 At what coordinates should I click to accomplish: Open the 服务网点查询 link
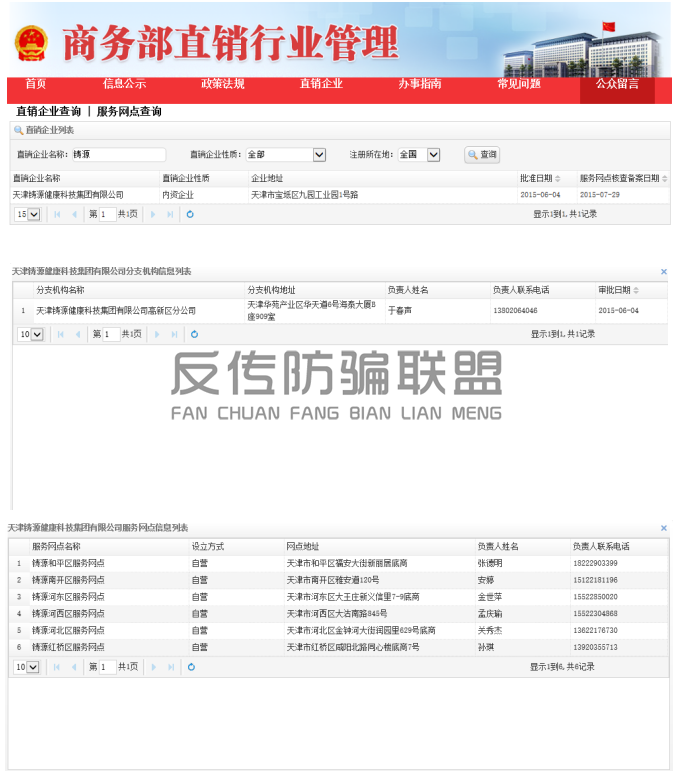click(129, 112)
